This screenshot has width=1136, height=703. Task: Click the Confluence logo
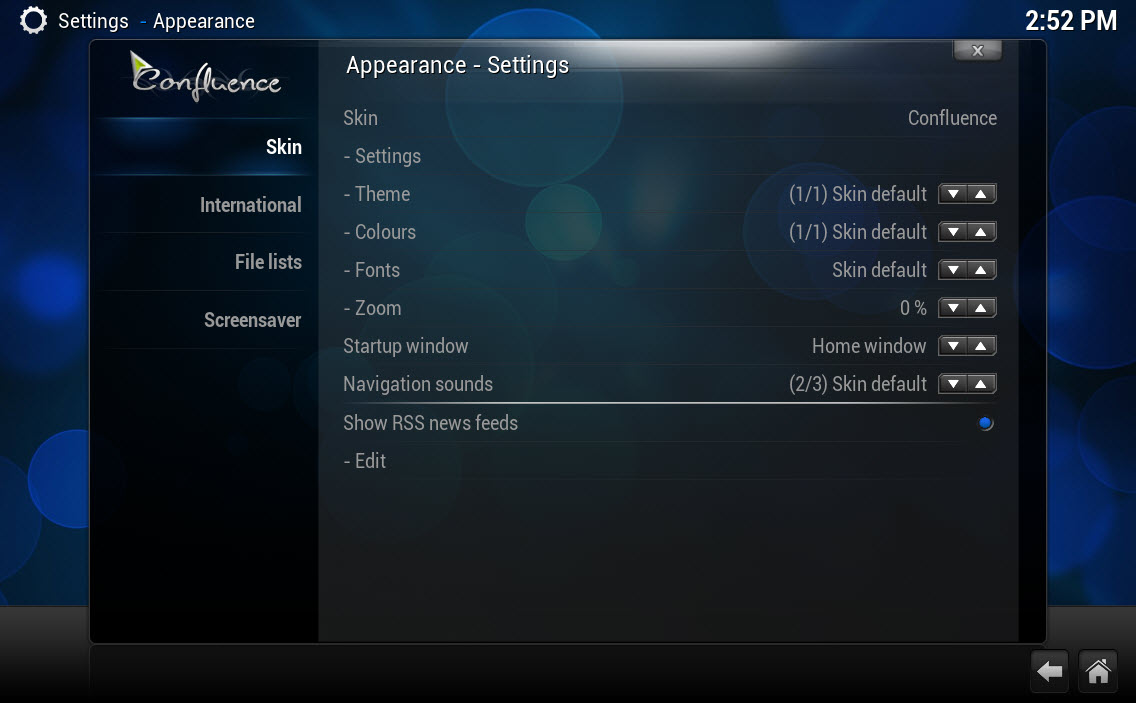pyautogui.click(x=206, y=77)
